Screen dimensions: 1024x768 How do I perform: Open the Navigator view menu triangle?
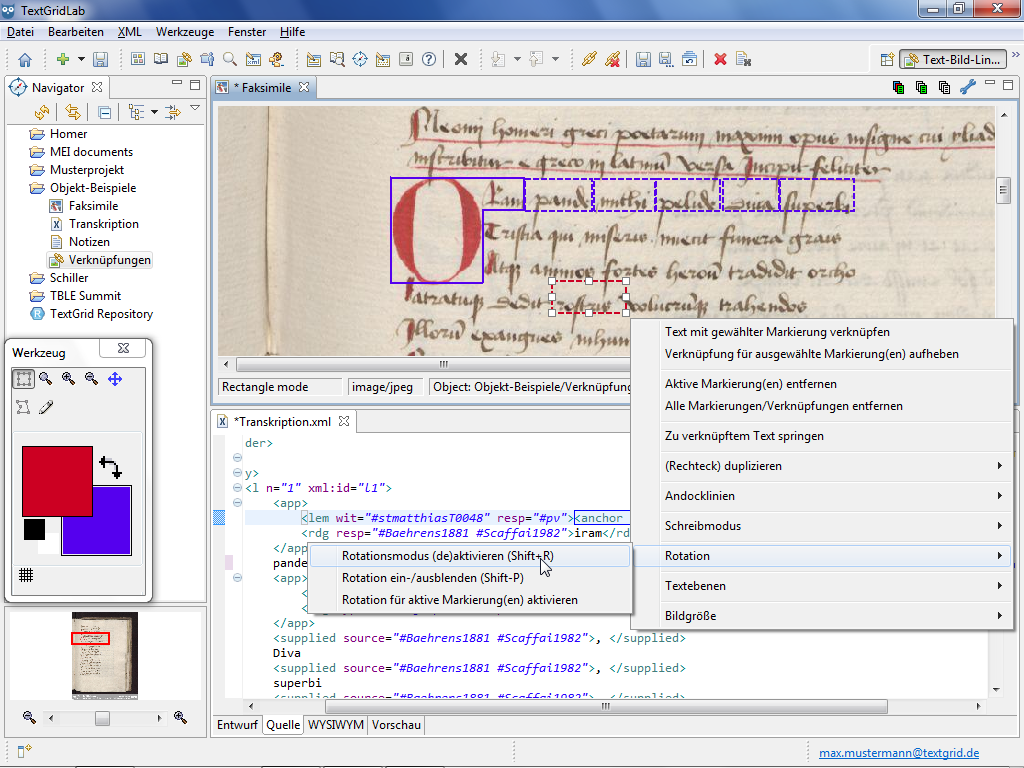click(195, 109)
